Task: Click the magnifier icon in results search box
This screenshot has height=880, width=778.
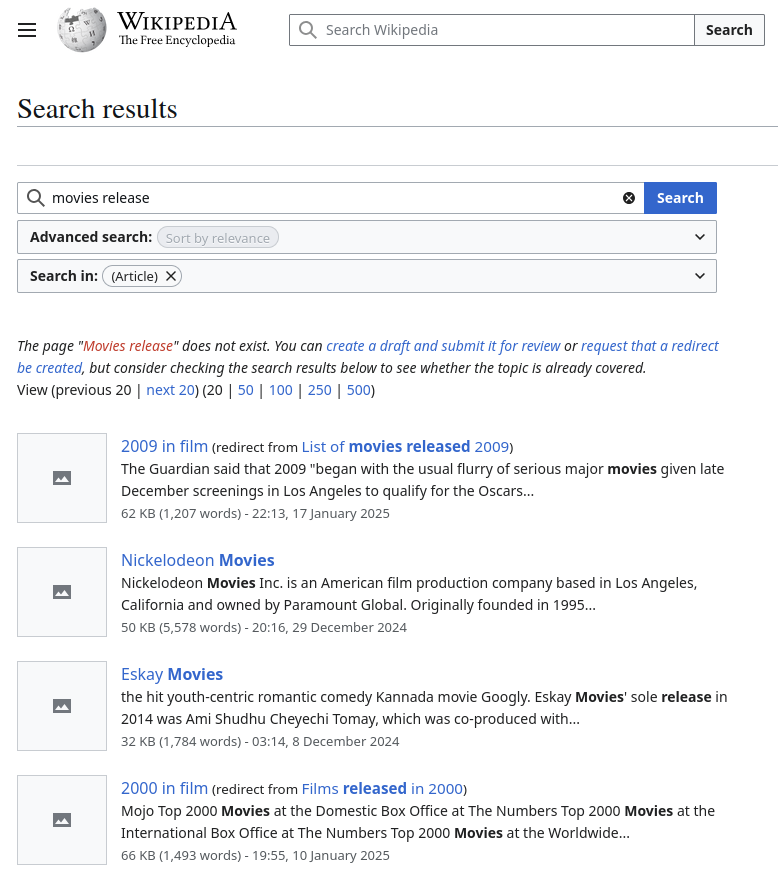Action: tap(35, 198)
